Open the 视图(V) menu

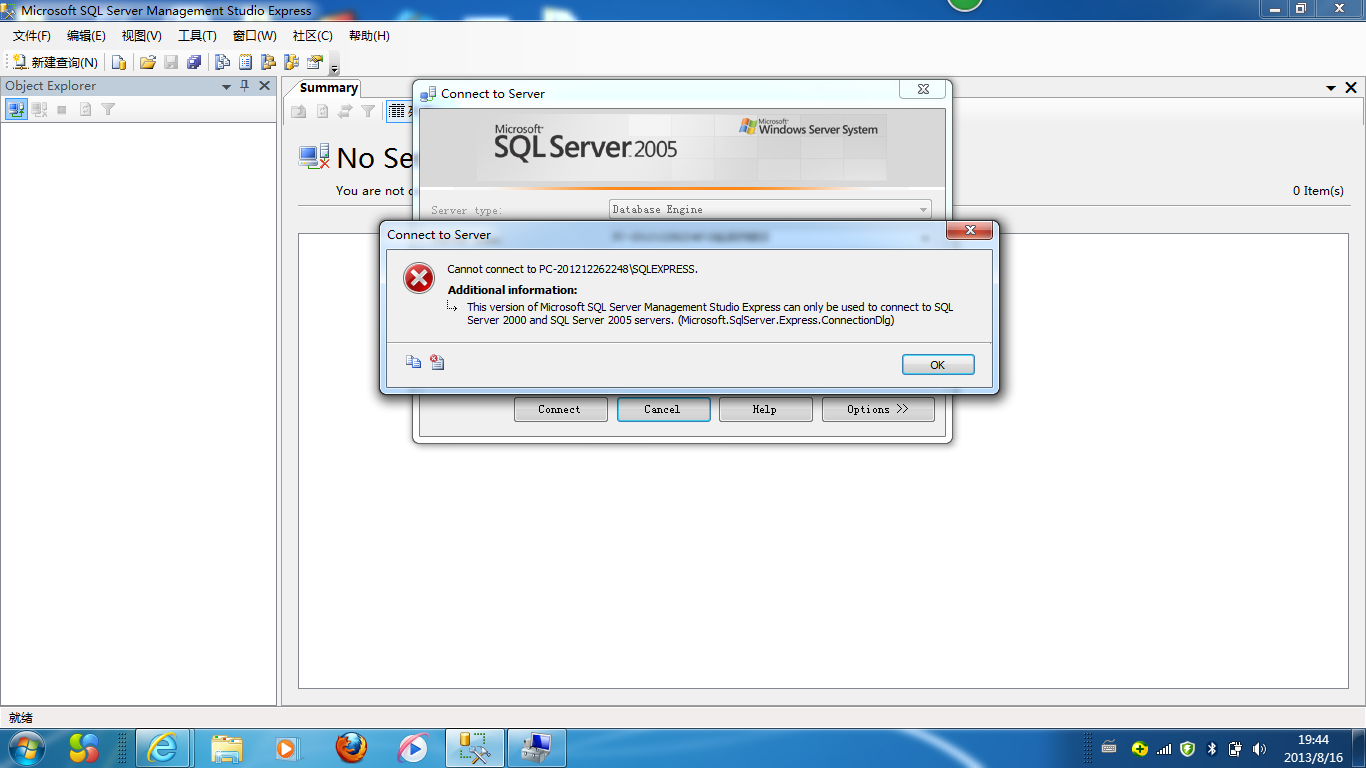click(x=141, y=36)
